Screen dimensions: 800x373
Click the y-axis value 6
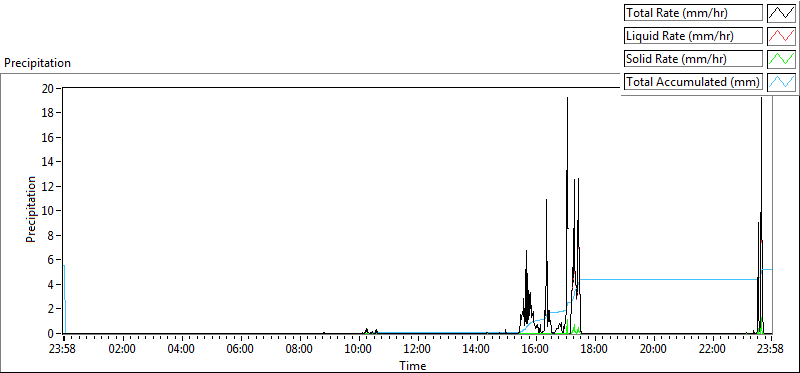(51, 260)
